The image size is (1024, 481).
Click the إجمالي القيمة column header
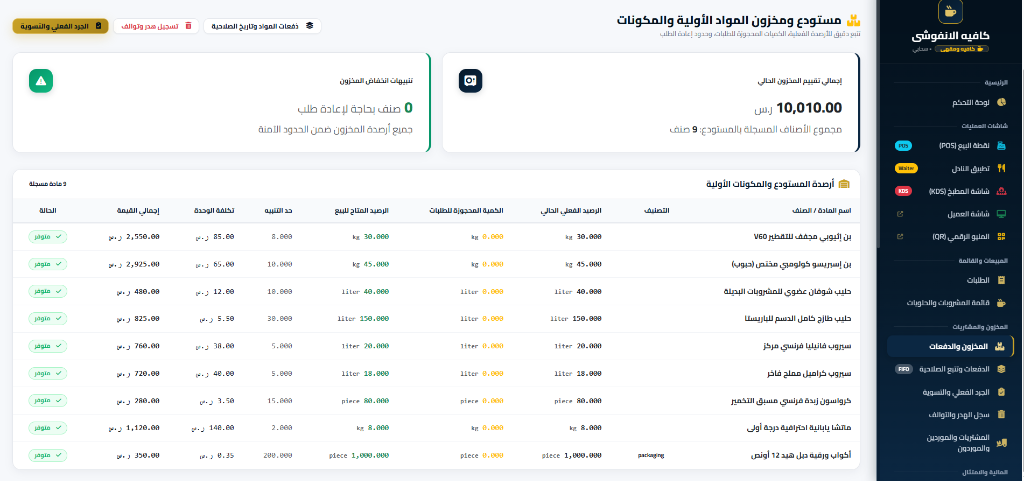point(138,211)
